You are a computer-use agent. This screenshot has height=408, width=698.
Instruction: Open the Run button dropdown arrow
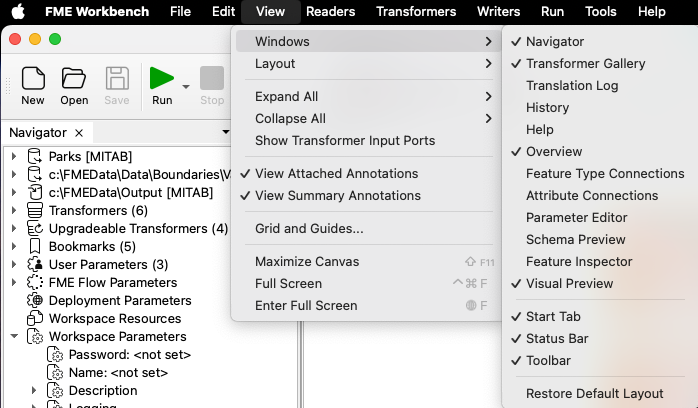pyautogui.click(x=186, y=86)
